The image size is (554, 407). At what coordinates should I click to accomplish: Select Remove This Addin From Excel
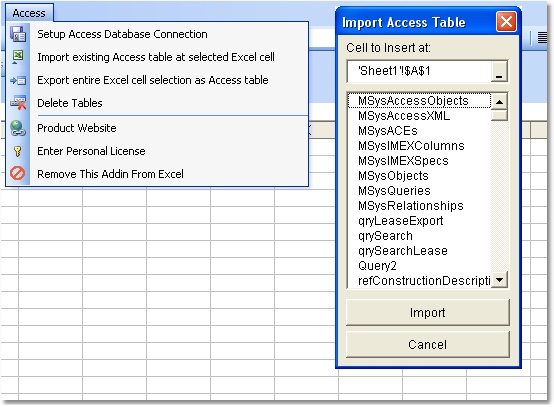pos(110,174)
